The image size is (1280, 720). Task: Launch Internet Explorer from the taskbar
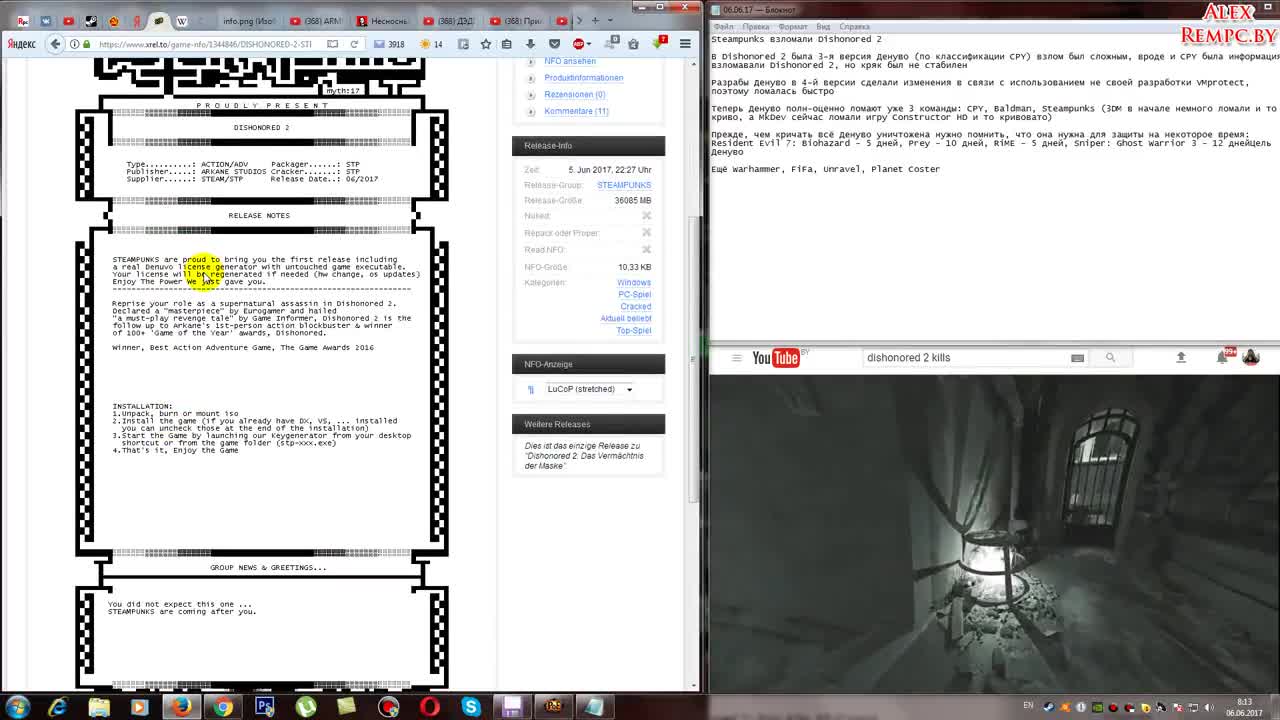pyautogui.click(x=58, y=707)
